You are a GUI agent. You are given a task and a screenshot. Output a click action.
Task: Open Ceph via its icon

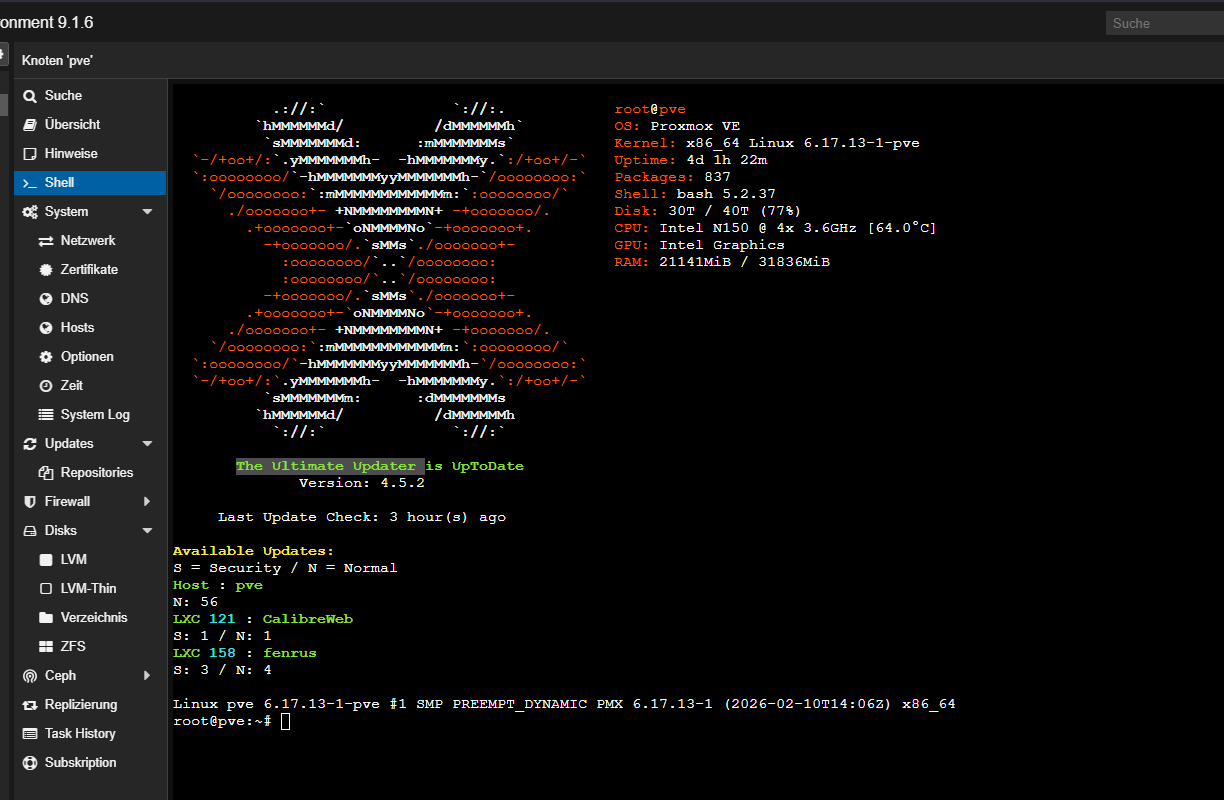pos(30,676)
